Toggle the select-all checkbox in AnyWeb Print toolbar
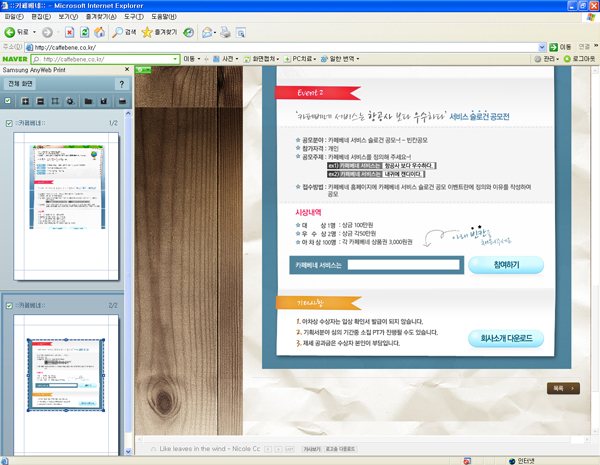 click(x=8, y=101)
